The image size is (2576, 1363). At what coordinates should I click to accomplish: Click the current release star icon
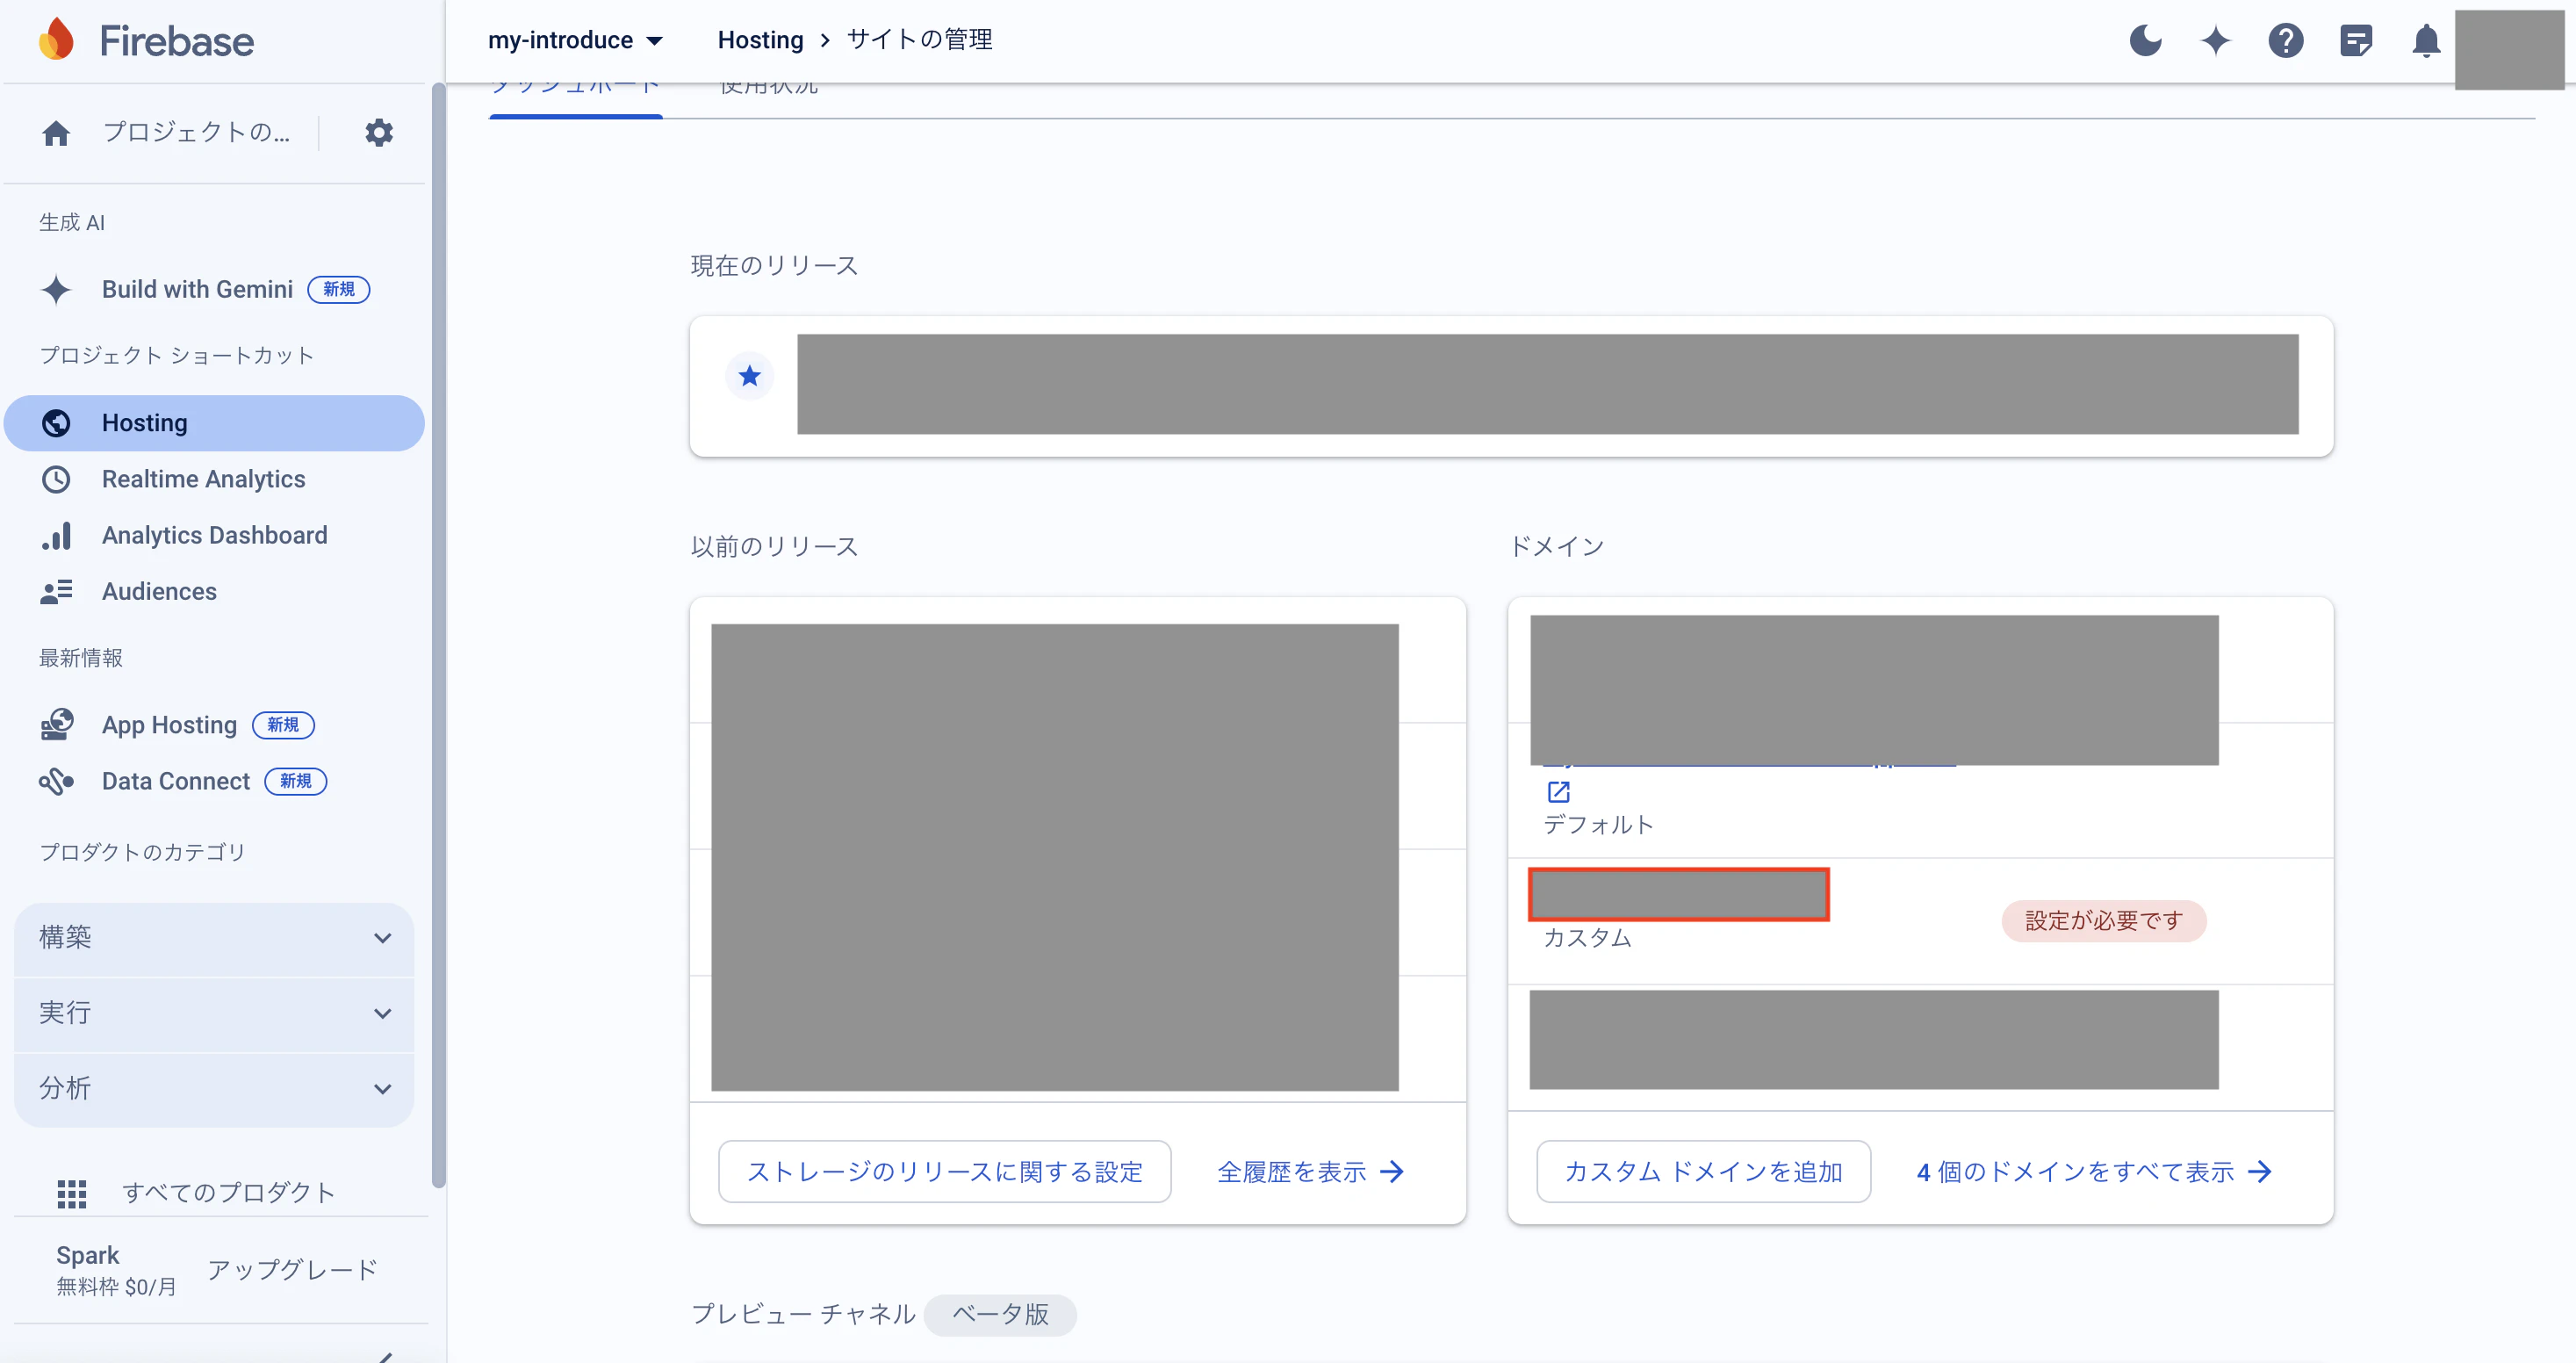point(749,376)
